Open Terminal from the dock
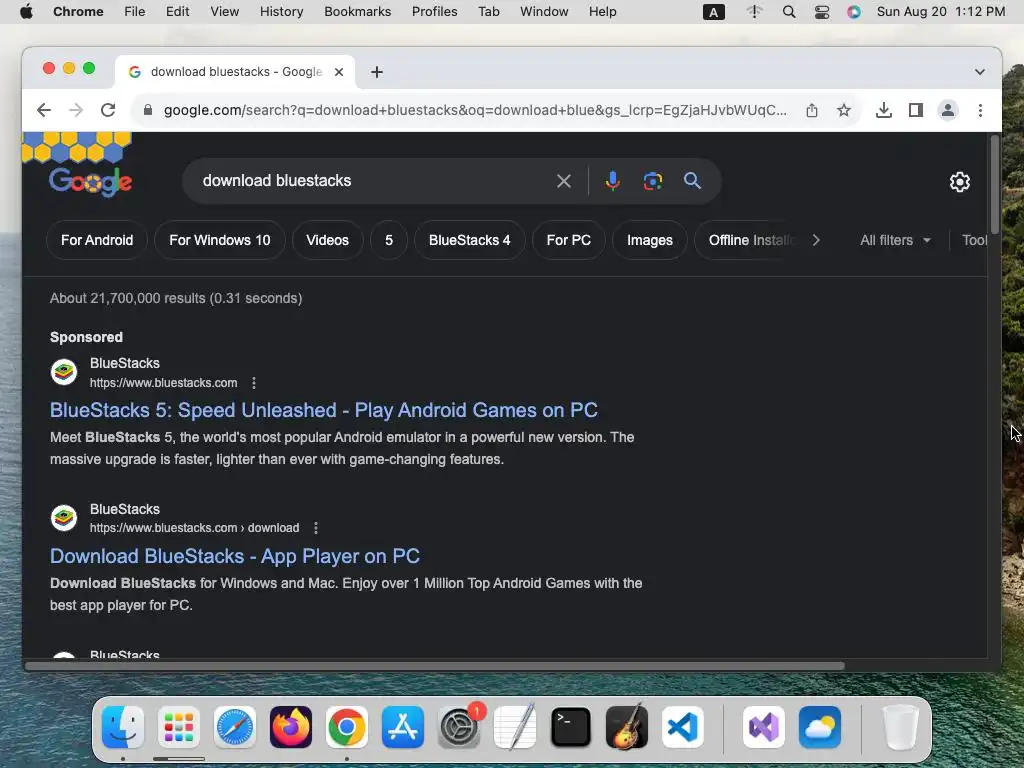This screenshot has width=1024, height=768. 571,727
